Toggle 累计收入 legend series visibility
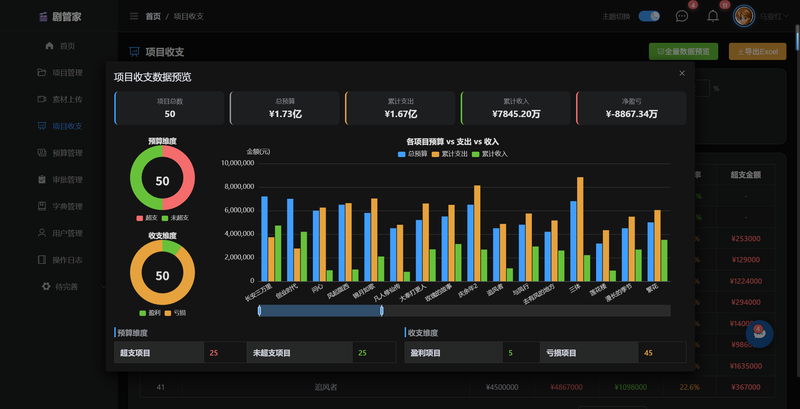This screenshot has width=800, height=409. (489, 154)
